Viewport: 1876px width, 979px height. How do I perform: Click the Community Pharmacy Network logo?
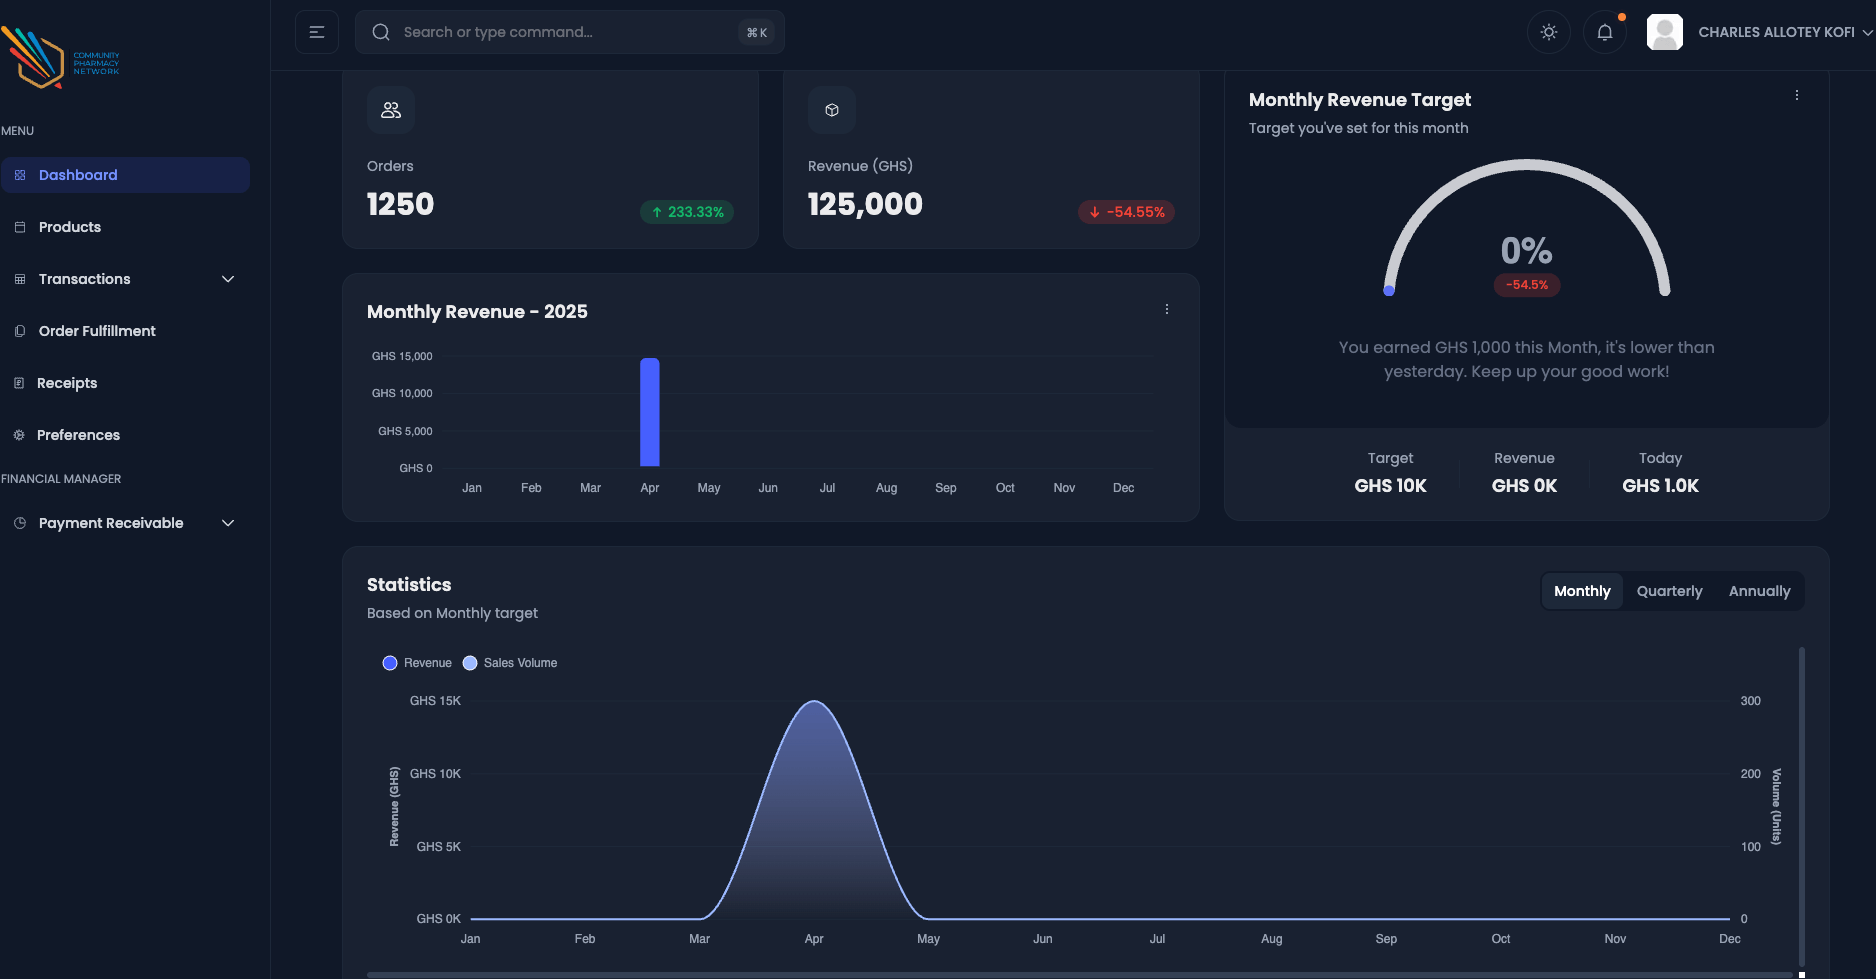[60, 60]
